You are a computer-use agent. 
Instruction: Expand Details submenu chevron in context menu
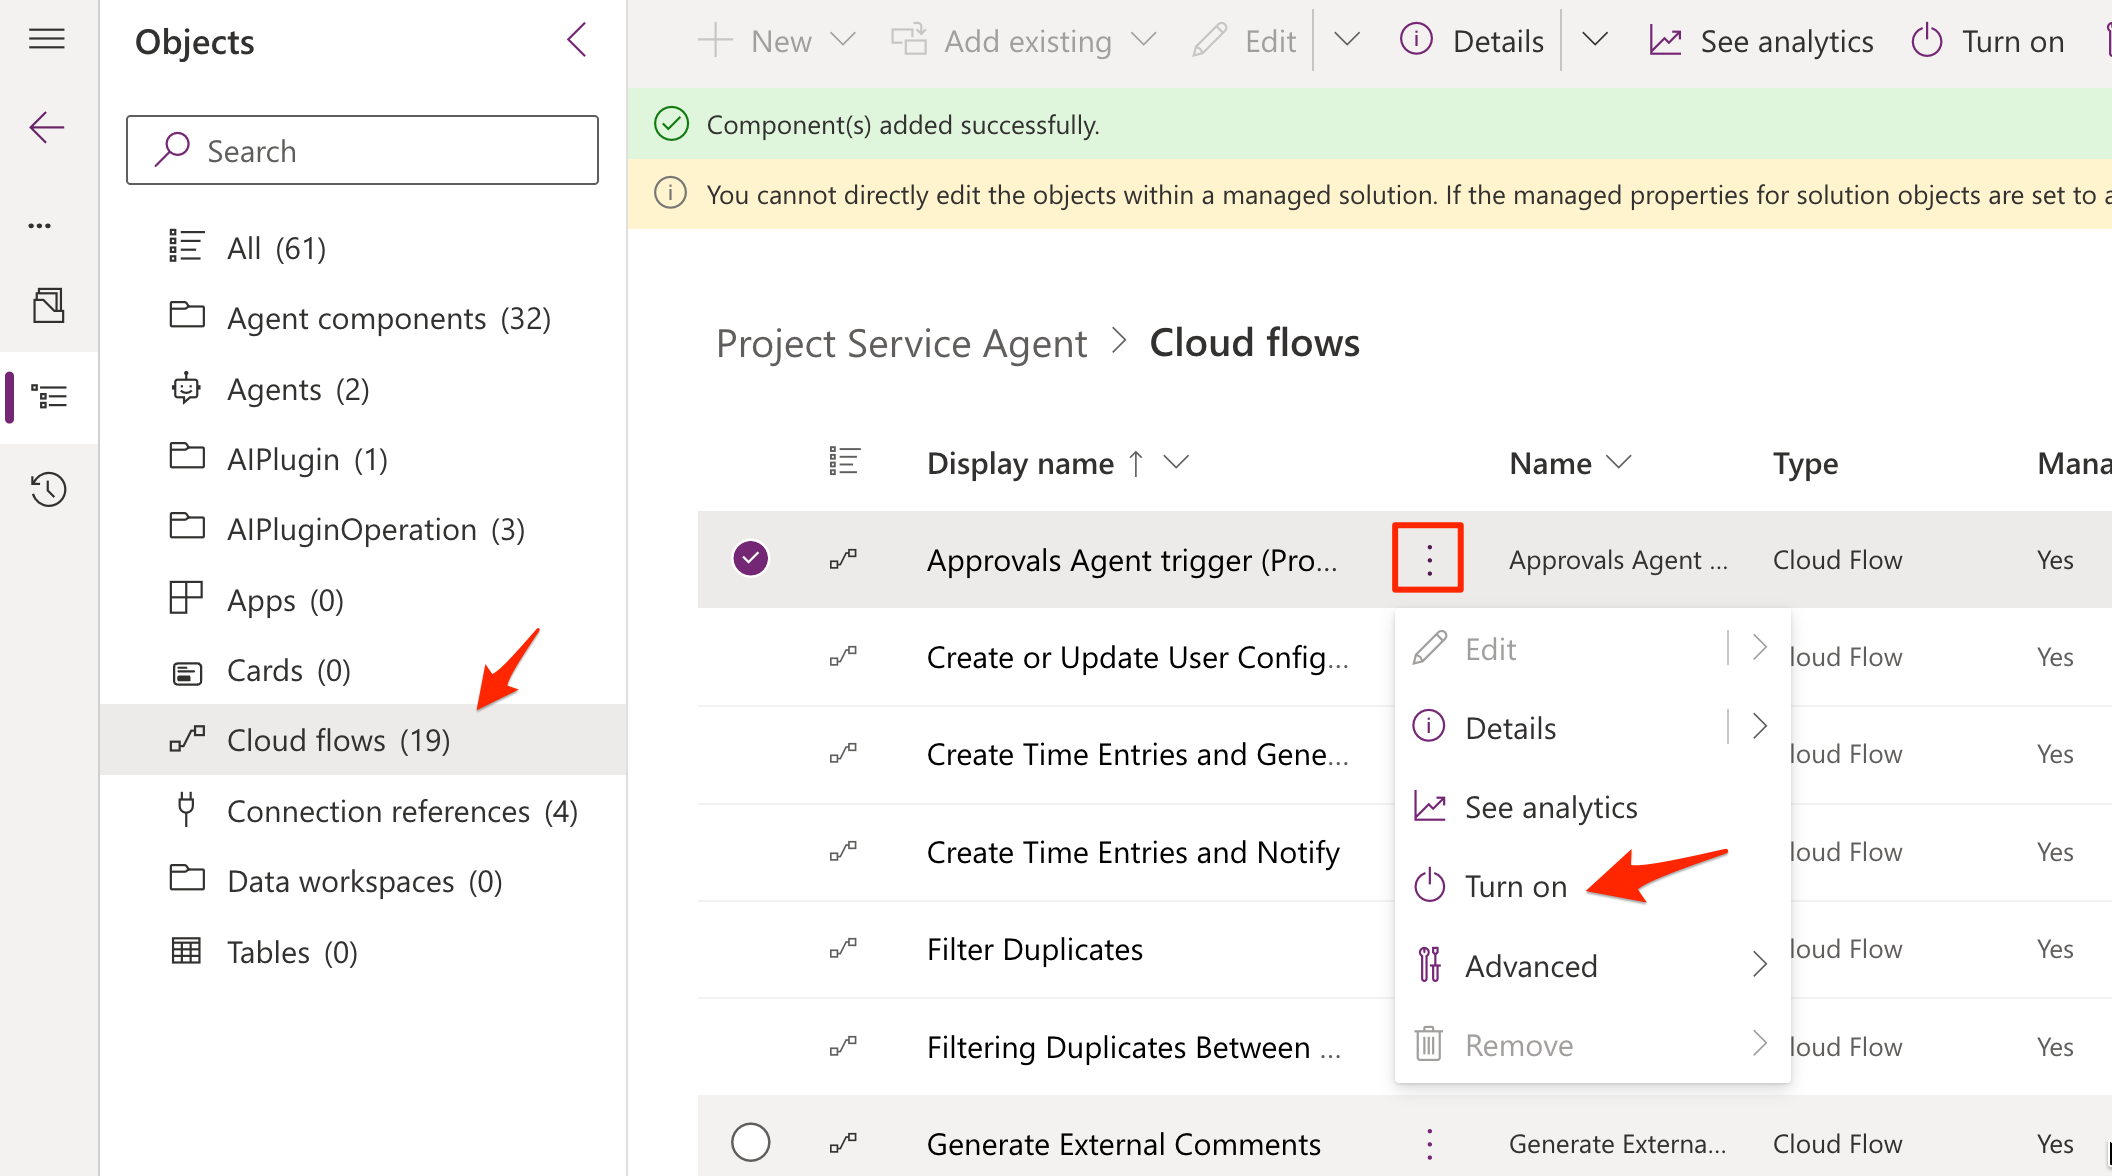coord(1760,726)
